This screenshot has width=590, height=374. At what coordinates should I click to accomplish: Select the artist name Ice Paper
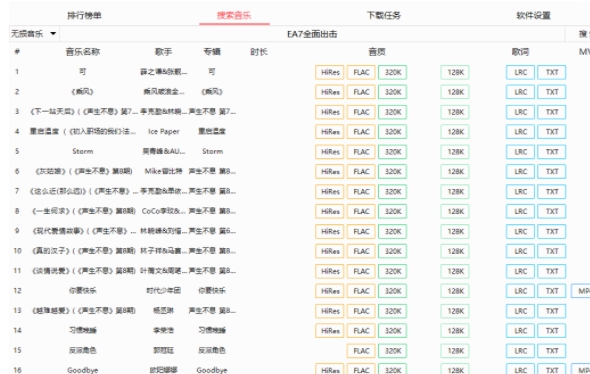tap(164, 131)
